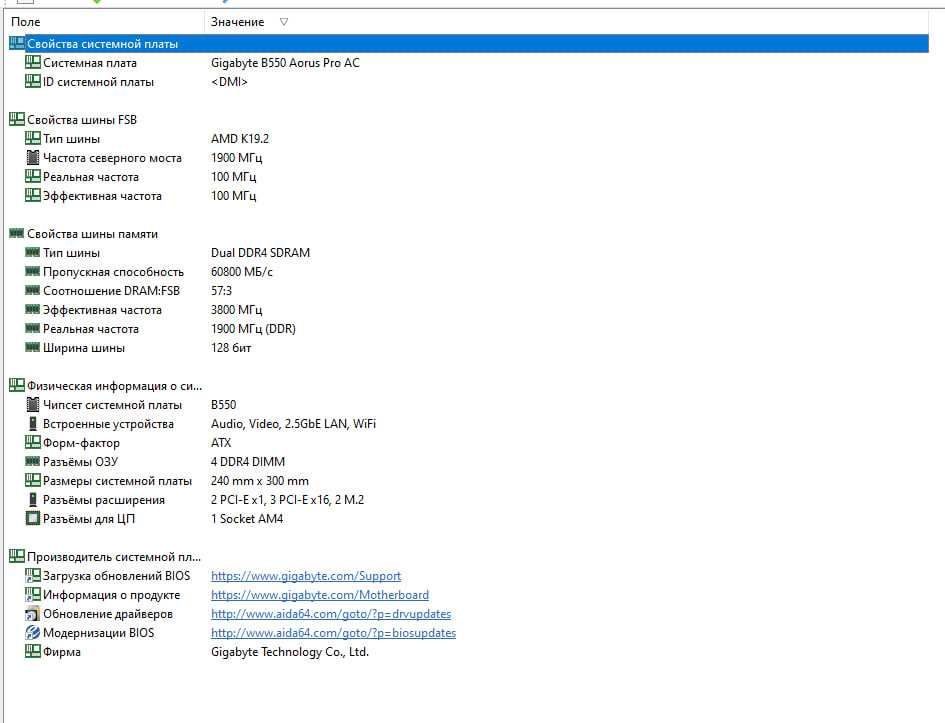This screenshot has height=723, width=945.
Task: Open the aida64 biosupdates link
Action: point(333,633)
